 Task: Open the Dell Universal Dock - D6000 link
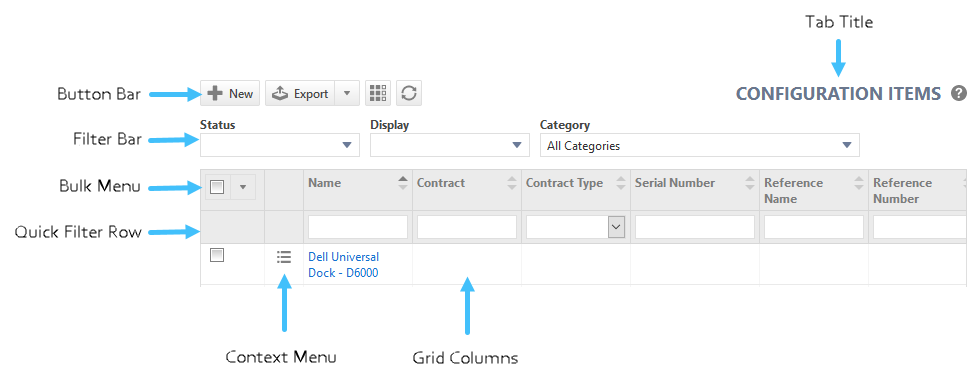pos(344,265)
